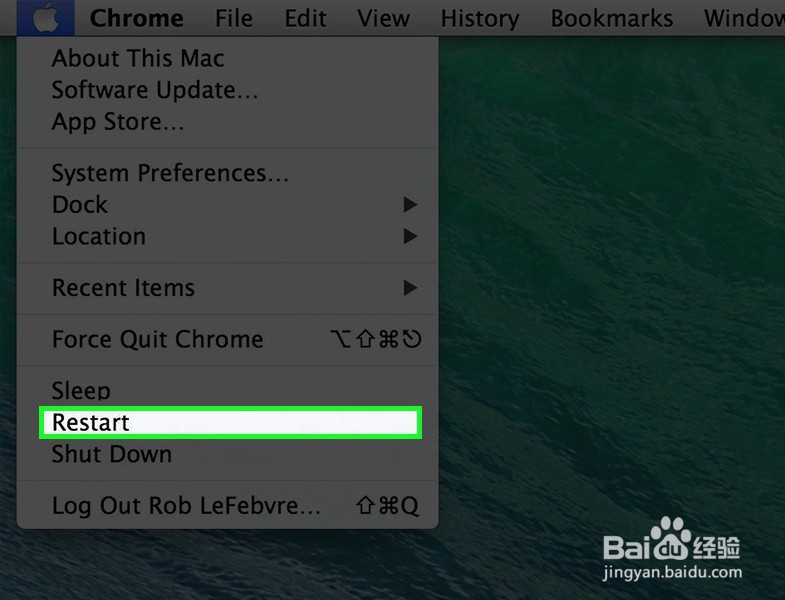Open Software Update…

(228, 90)
